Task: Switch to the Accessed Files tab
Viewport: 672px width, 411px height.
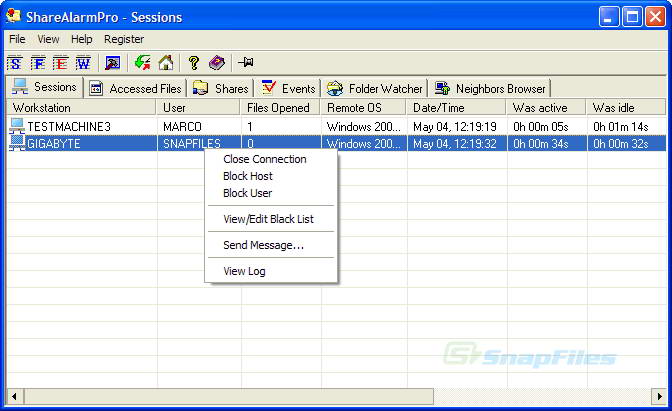Action: pos(135,88)
